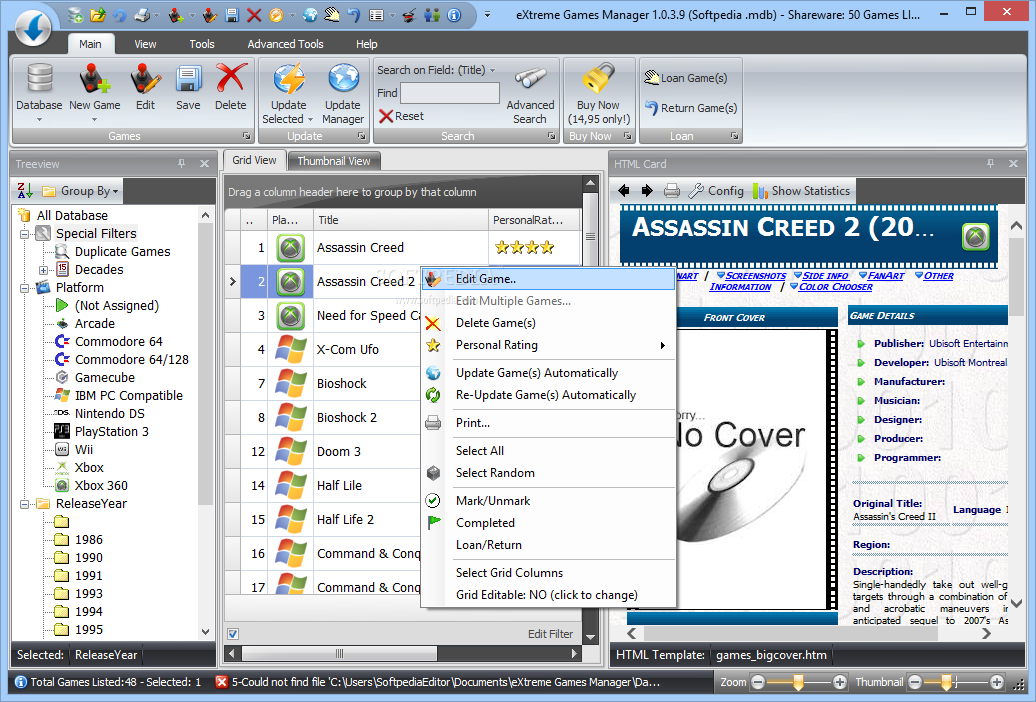1036x702 pixels.
Task: Open the quick access toolbar customize dropdown
Action: (x=488, y=14)
